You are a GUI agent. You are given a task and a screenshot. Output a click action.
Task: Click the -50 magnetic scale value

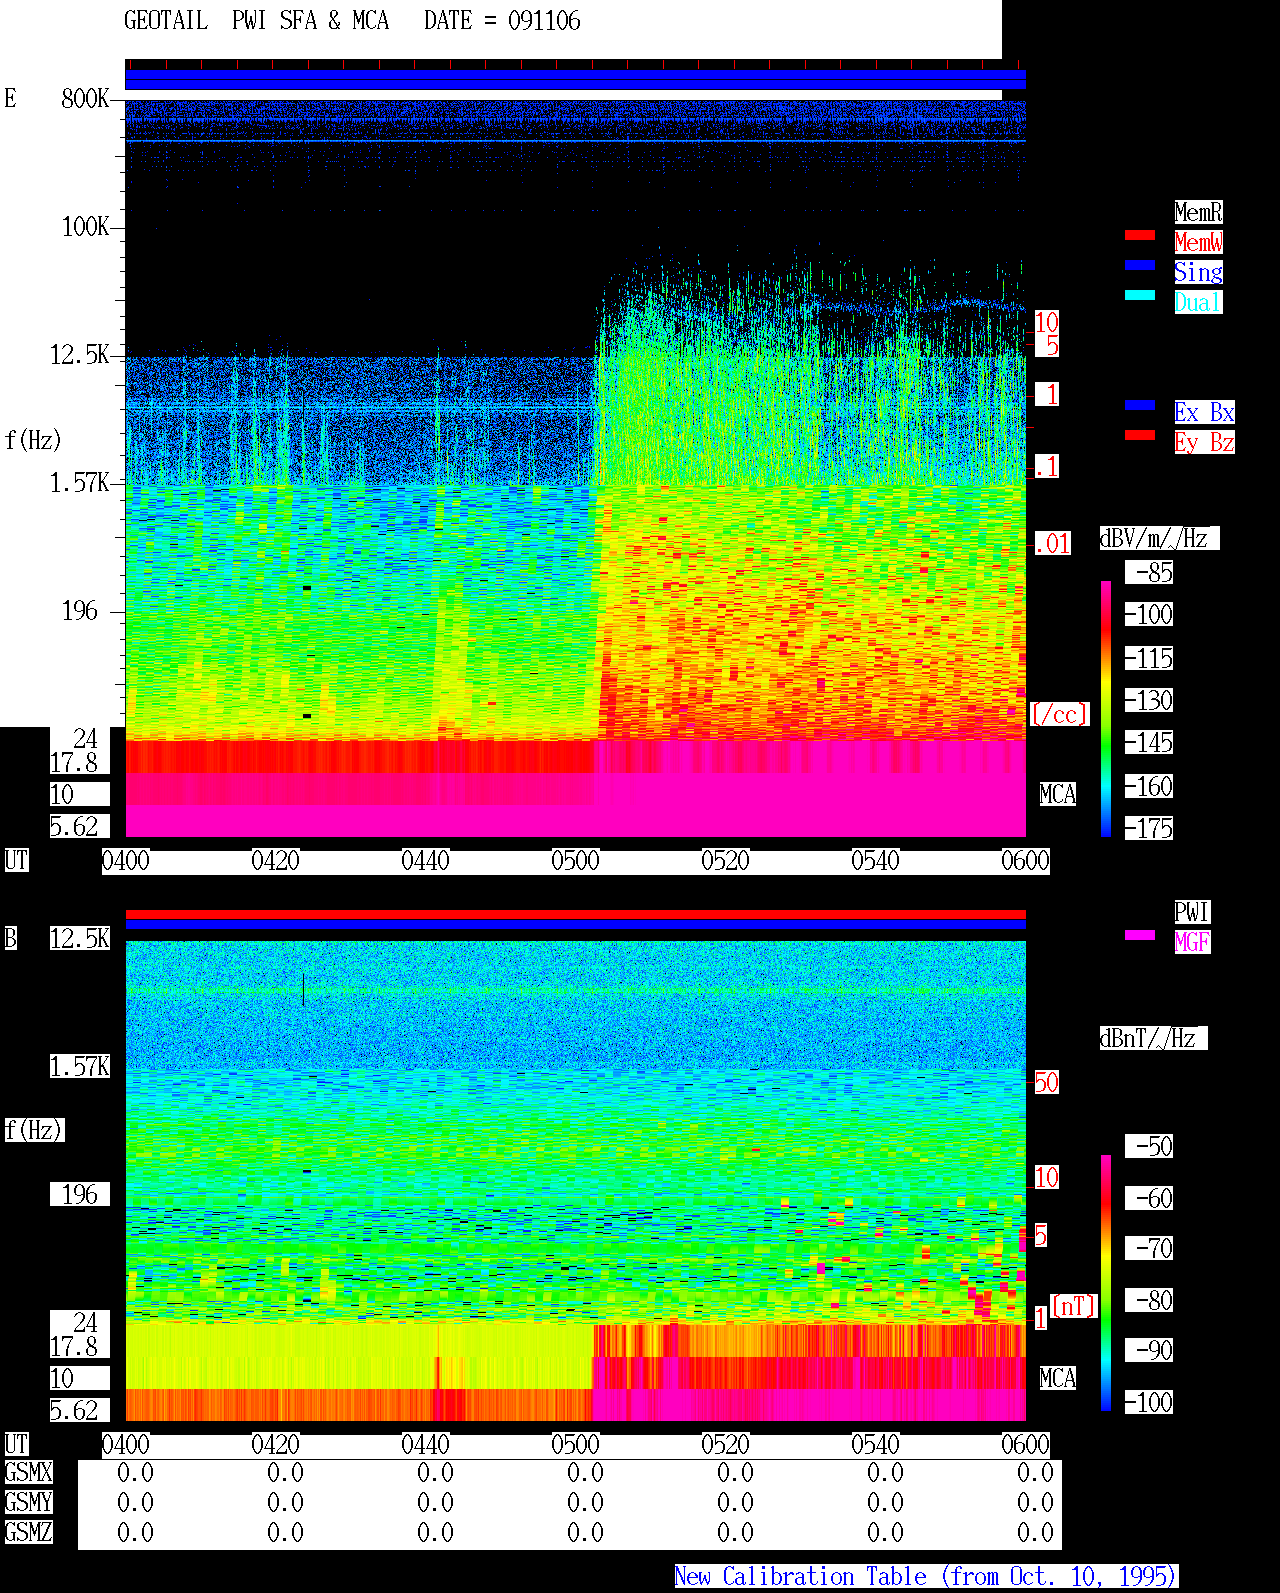click(x=1149, y=1146)
